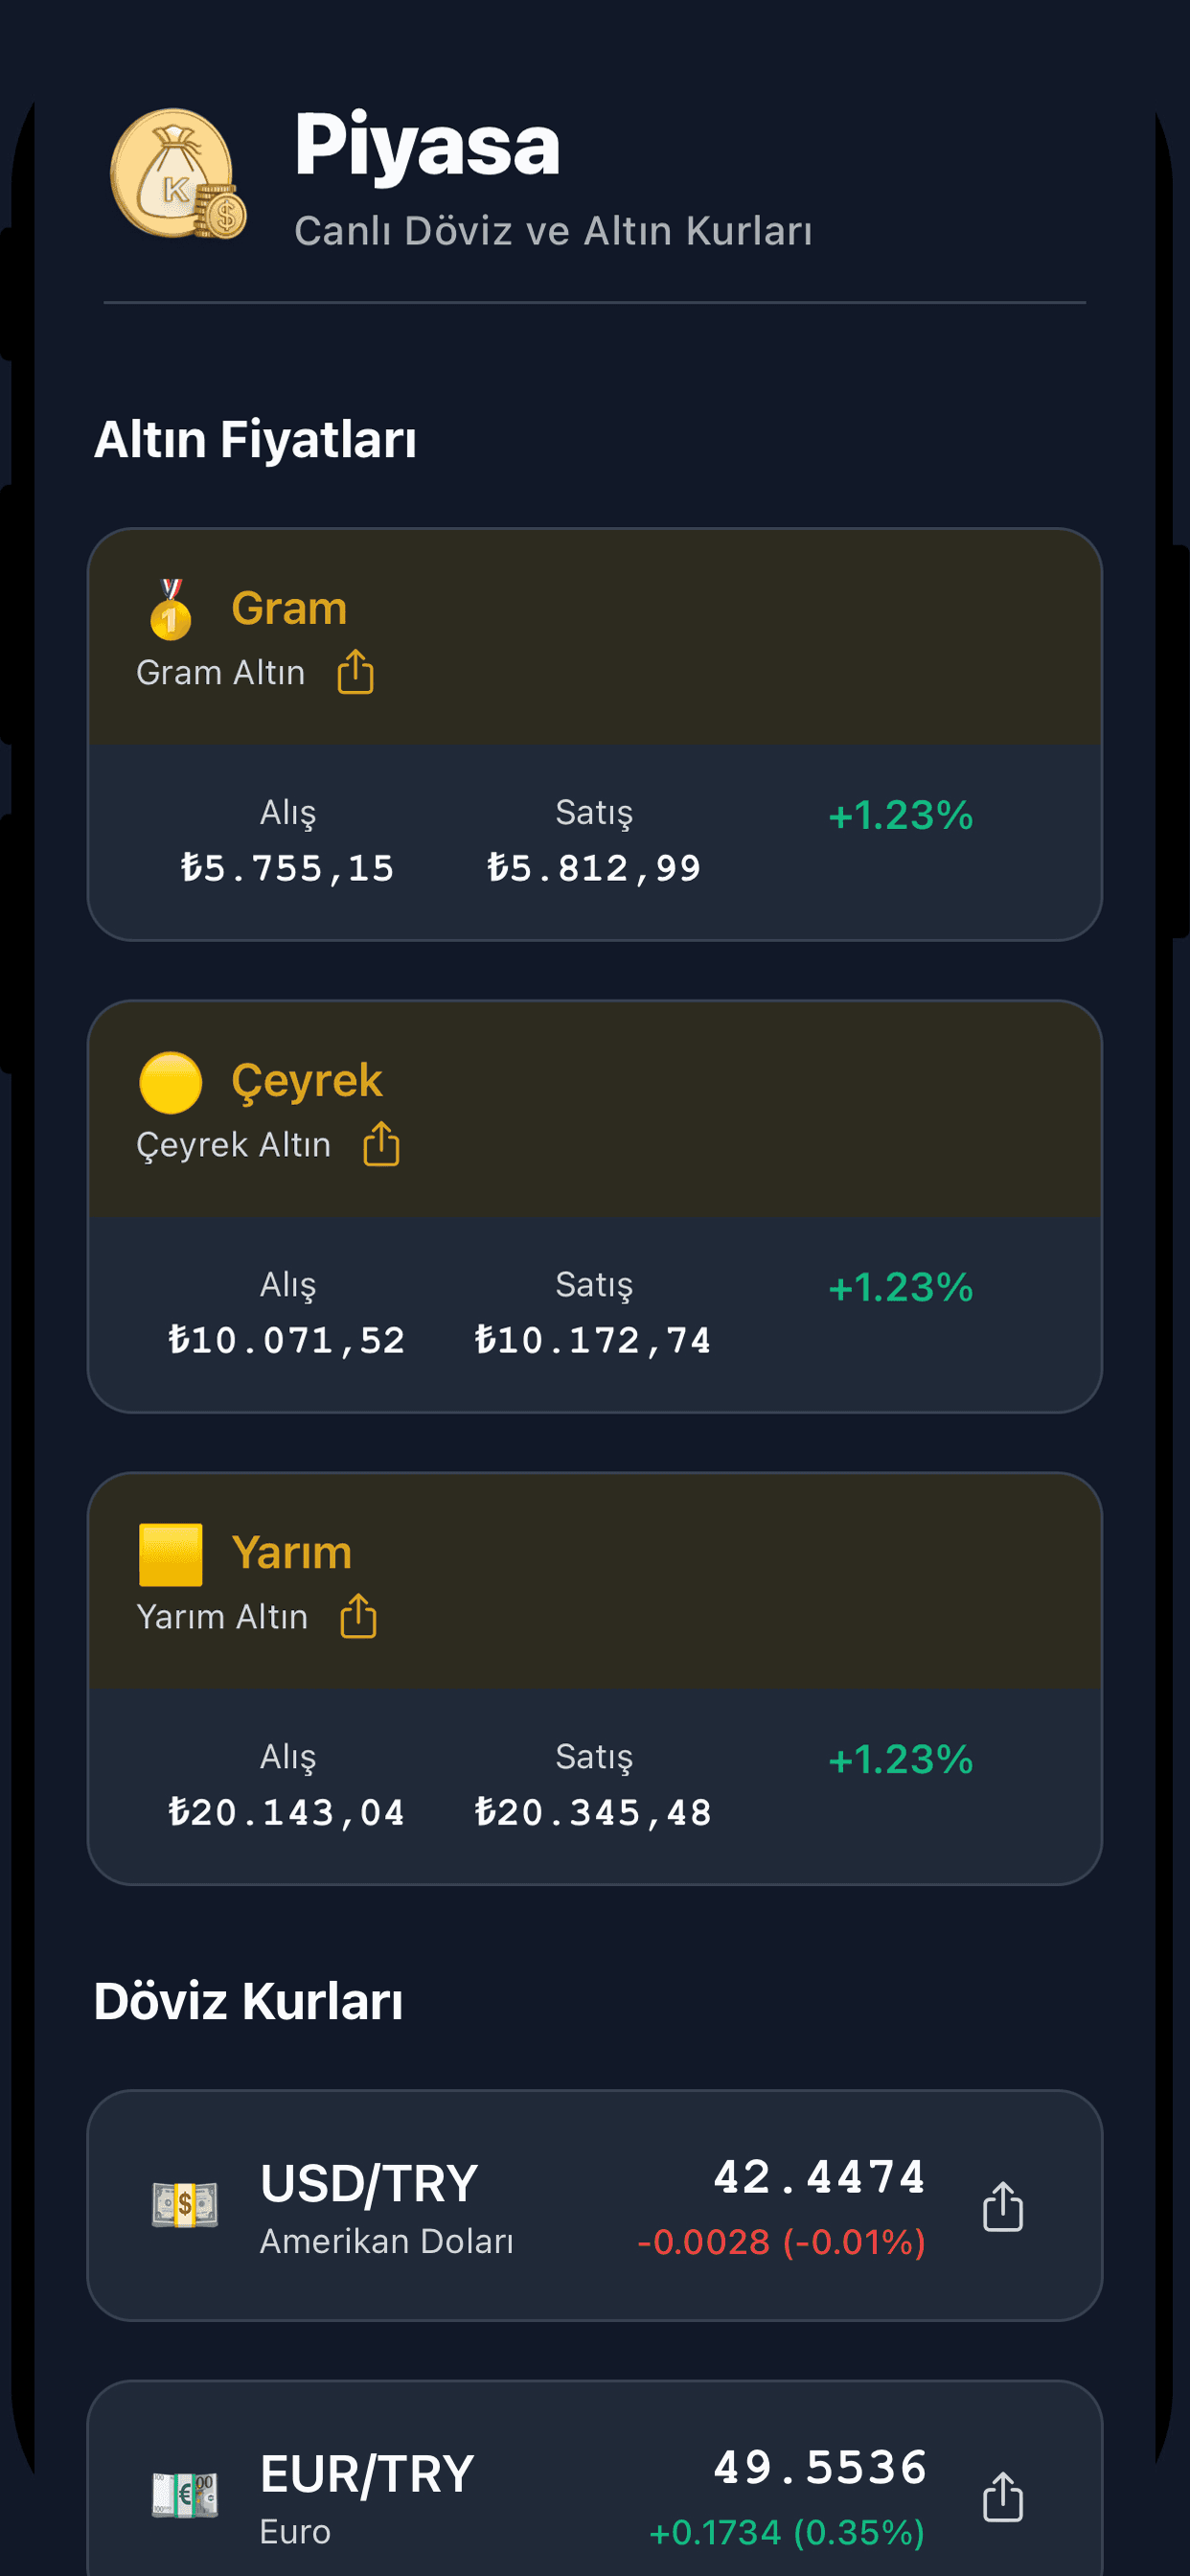
Task: Select the Gram Altın sell price
Action: pos(594,867)
